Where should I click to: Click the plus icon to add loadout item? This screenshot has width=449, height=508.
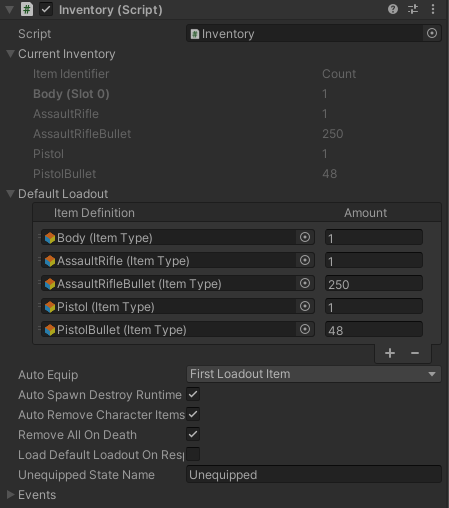pos(390,353)
